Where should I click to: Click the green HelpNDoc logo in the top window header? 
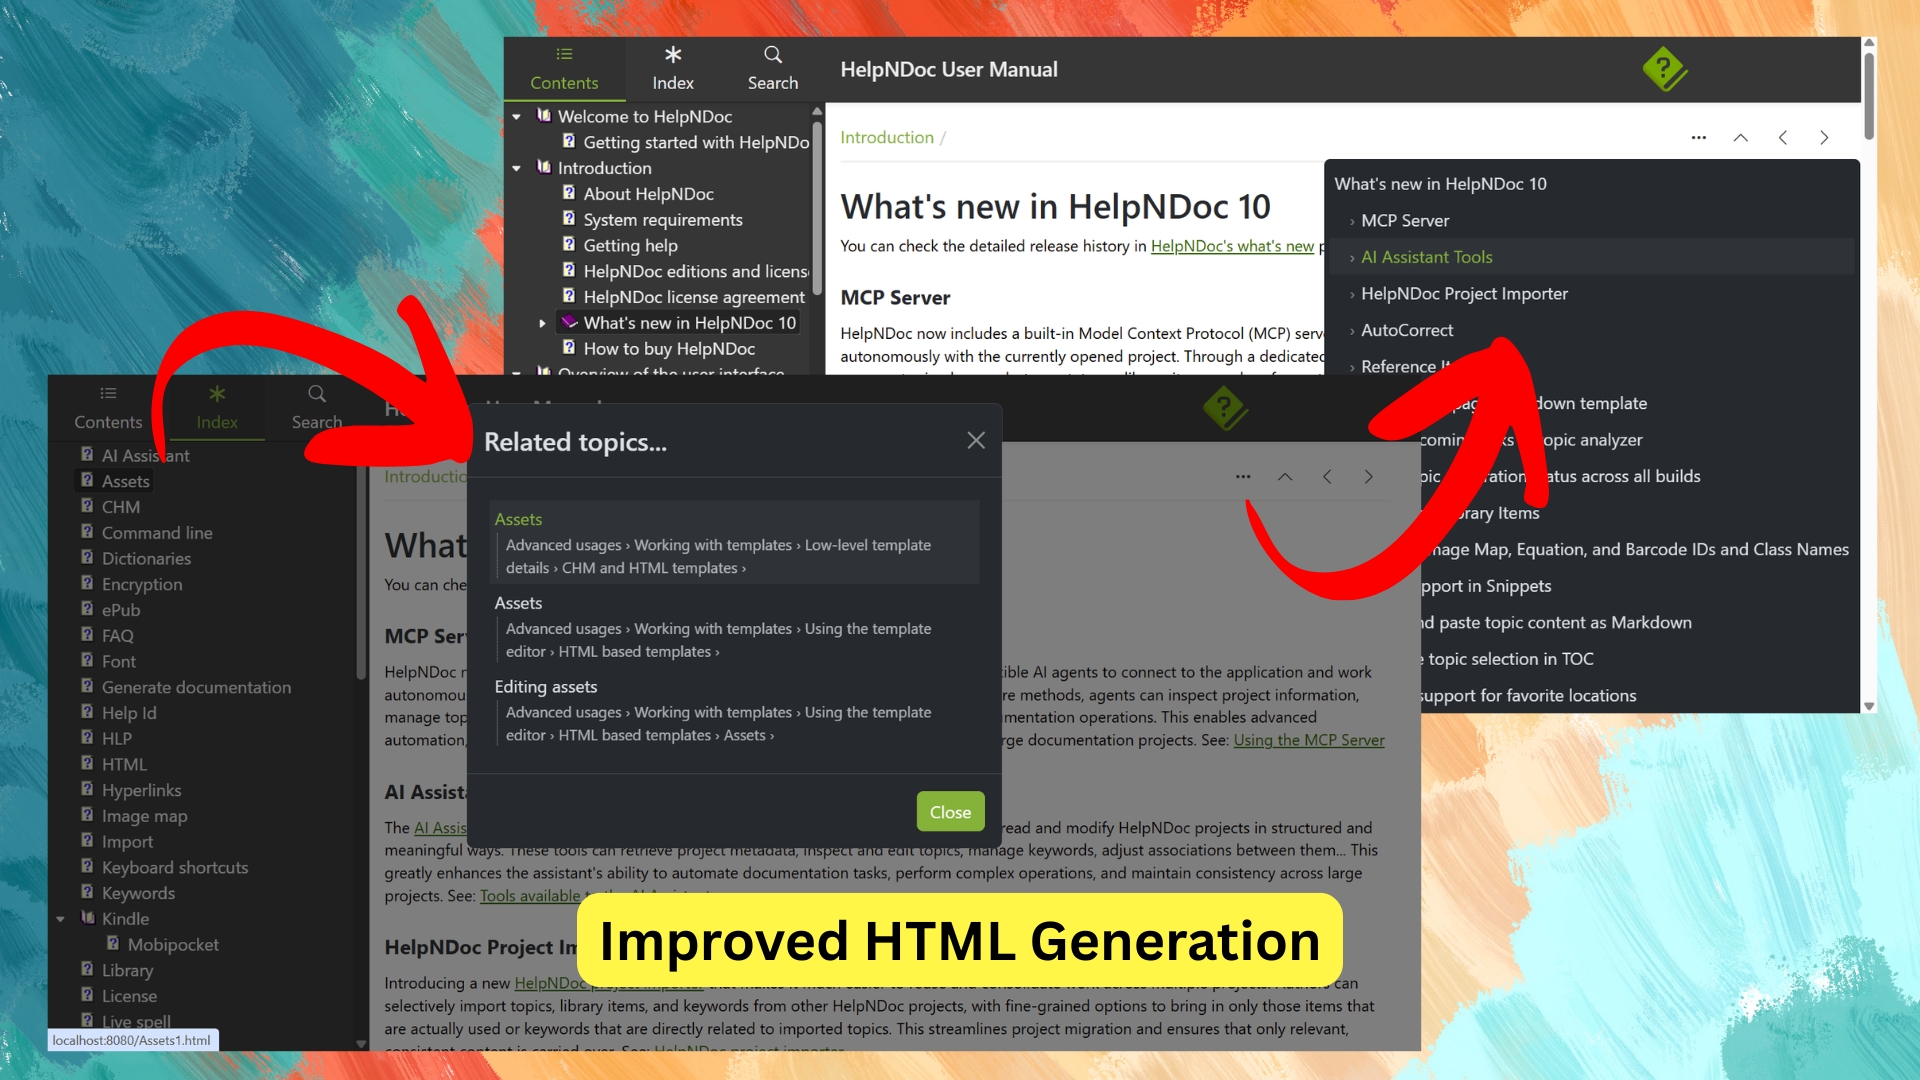click(1665, 69)
